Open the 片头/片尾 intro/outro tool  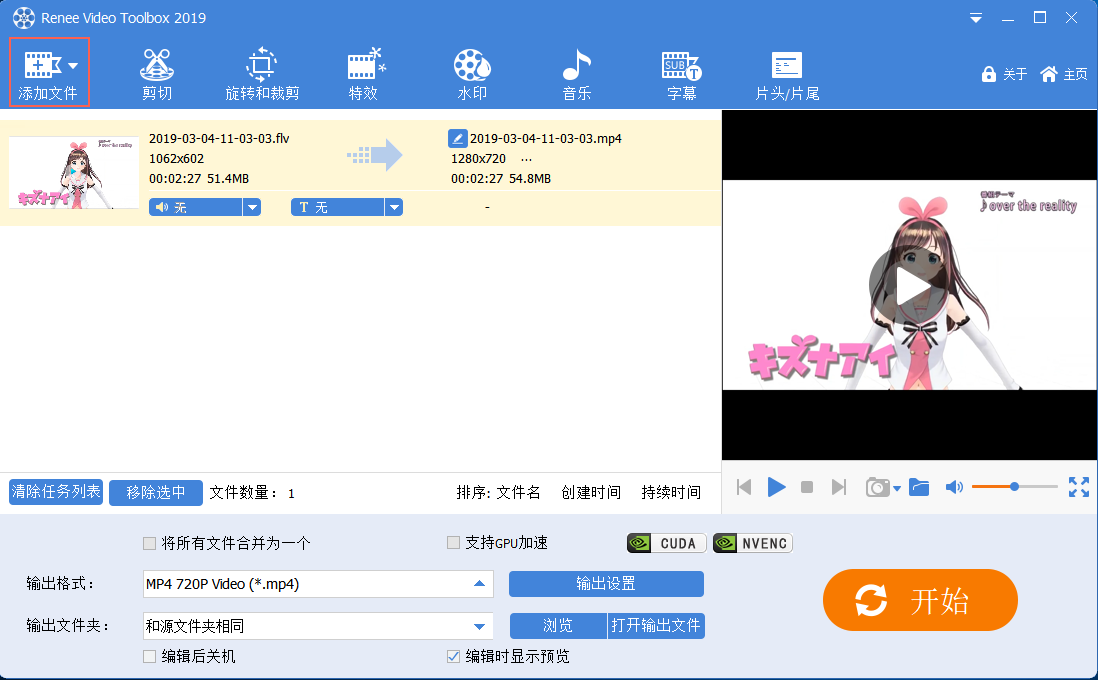787,74
